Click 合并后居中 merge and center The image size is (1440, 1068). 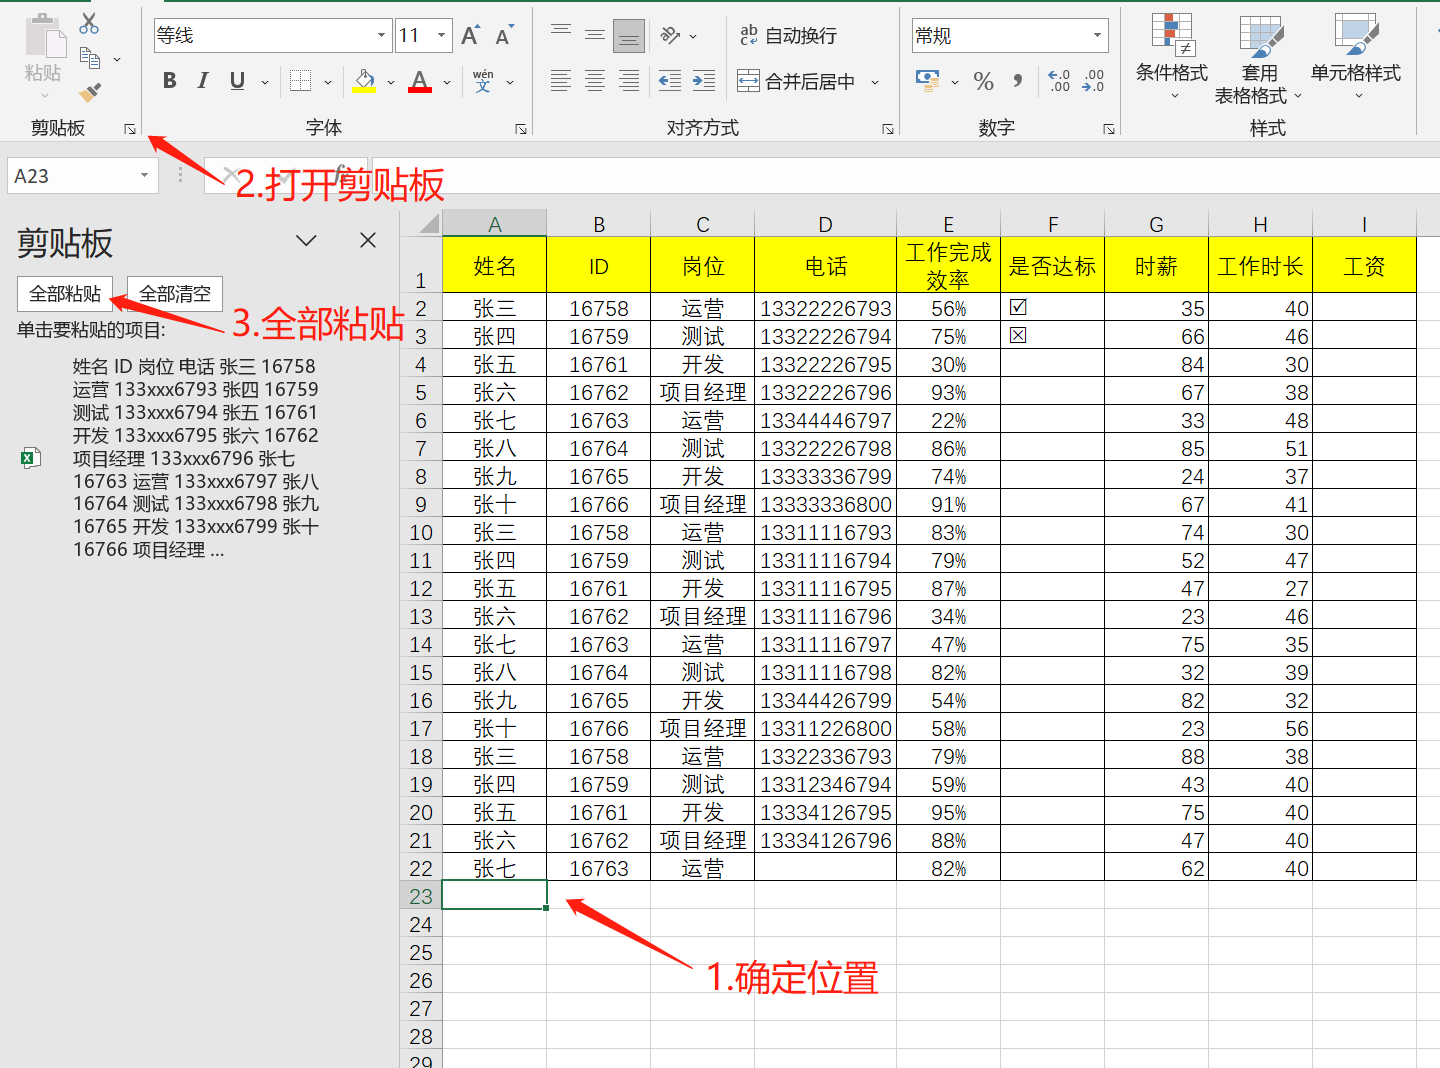797,81
